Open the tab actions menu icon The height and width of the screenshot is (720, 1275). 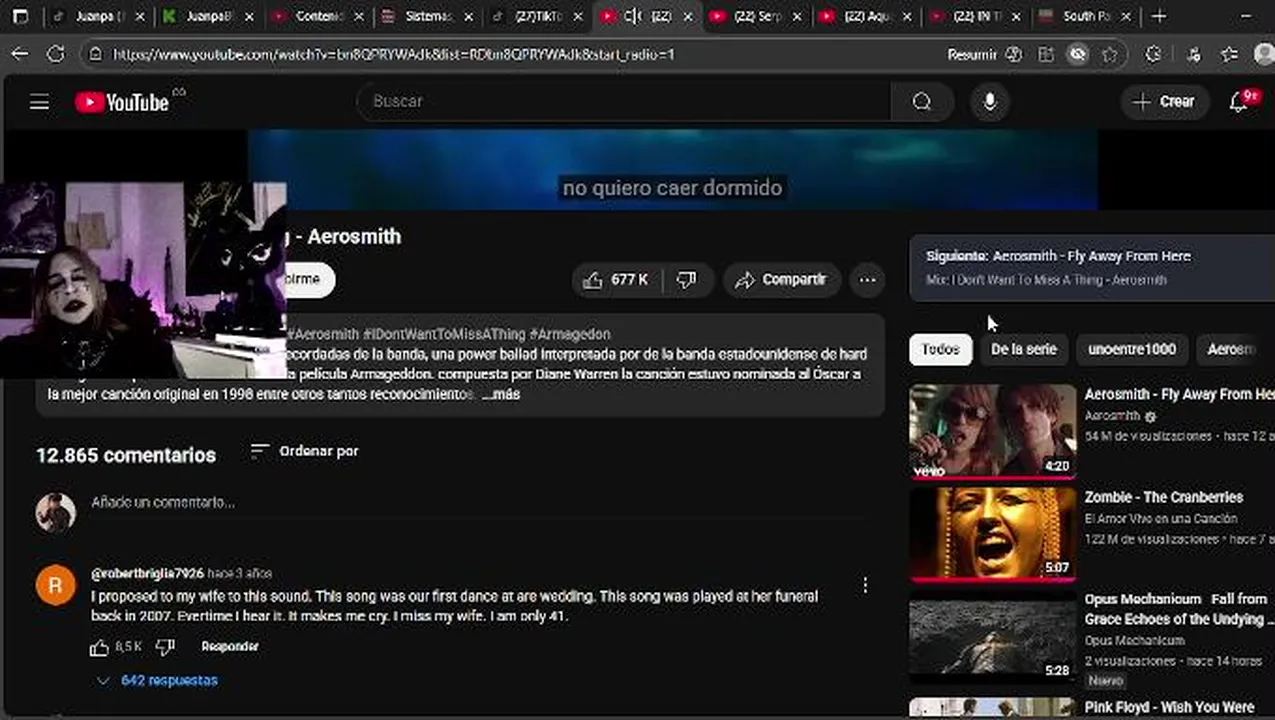coord(20,16)
